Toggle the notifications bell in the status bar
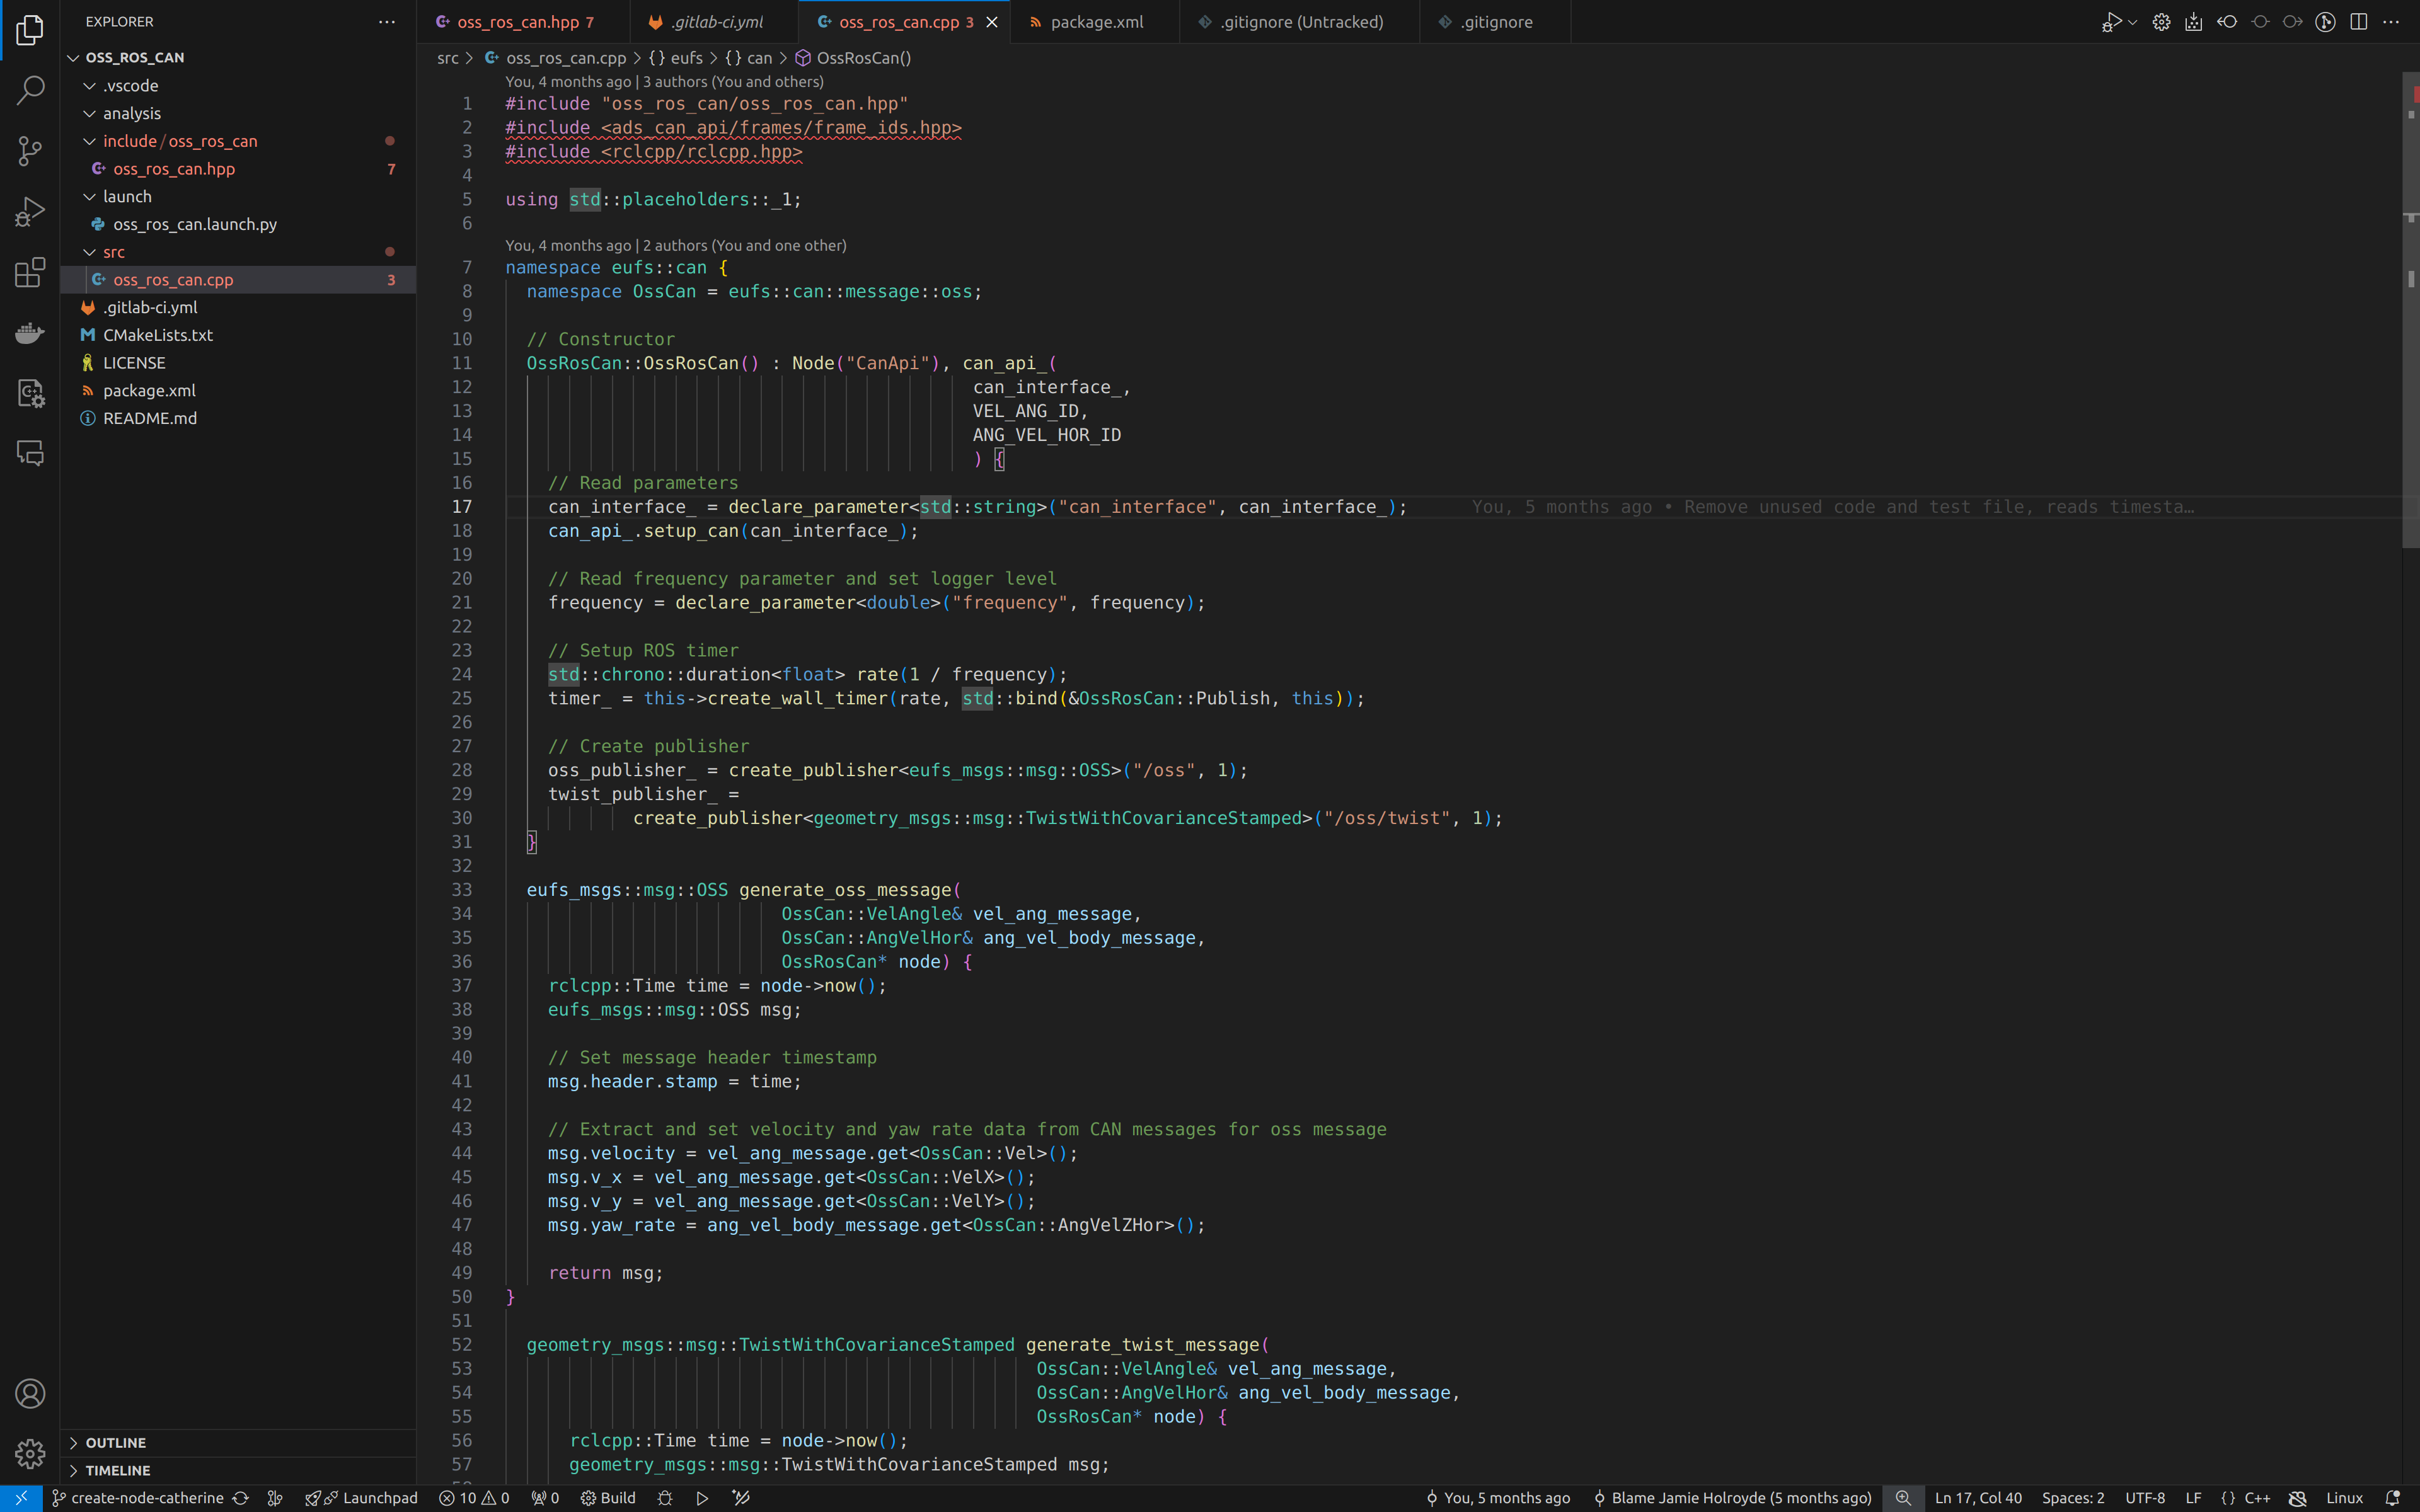2420x1512 pixels. click(x=2392, y=1497)
